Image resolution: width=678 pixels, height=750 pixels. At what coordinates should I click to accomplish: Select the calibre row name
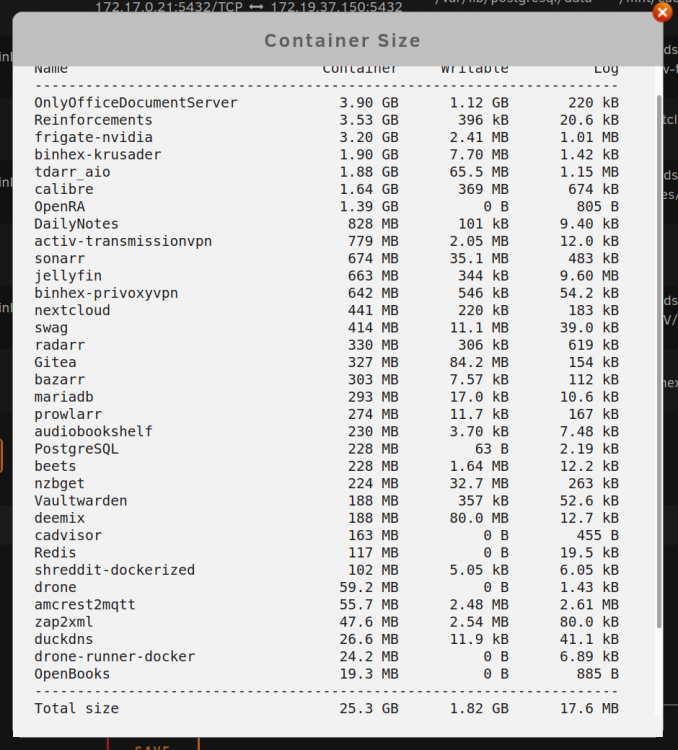[64, 189]
